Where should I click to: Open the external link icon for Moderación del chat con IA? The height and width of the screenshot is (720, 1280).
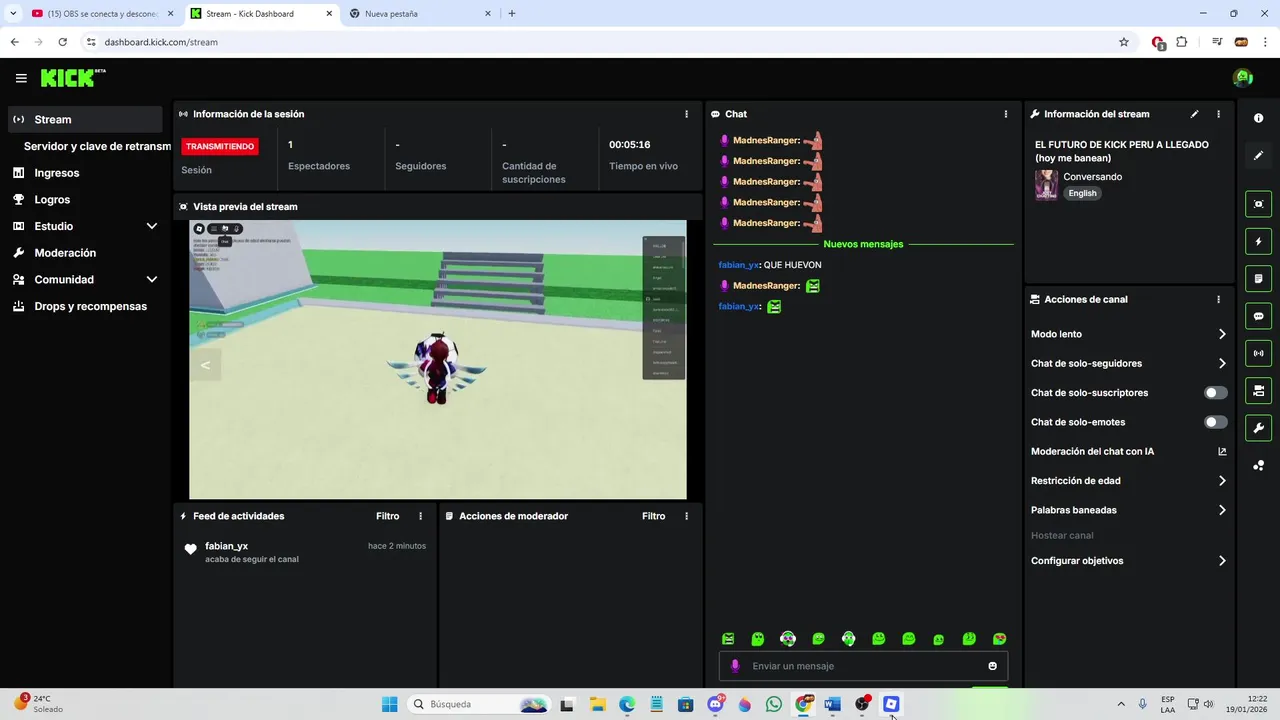pos(1222,452)
